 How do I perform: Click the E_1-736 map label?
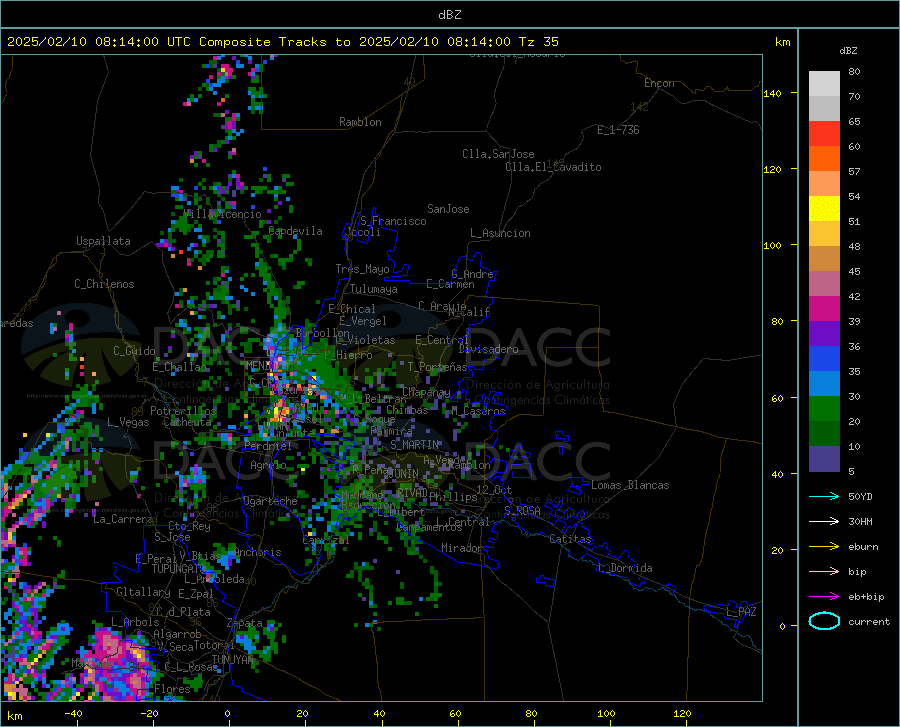[618, 130]
